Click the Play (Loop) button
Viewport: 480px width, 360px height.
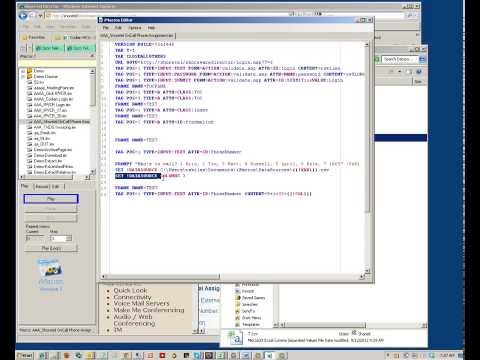[51, 248]
